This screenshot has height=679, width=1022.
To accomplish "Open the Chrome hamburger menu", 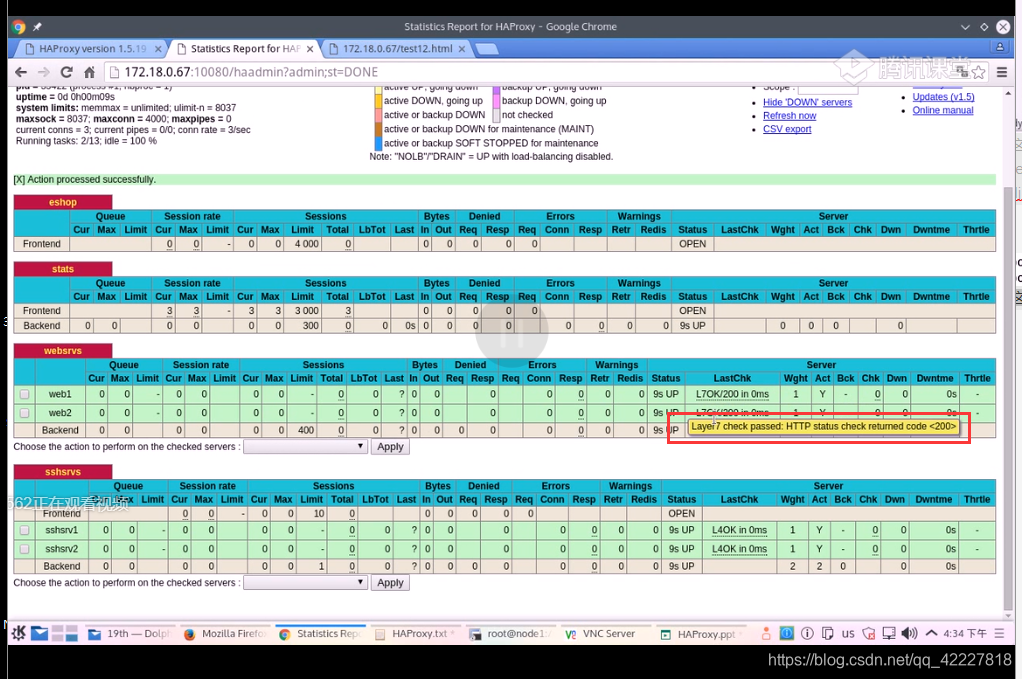I will pyautogui.click(x=1002, y=72).
